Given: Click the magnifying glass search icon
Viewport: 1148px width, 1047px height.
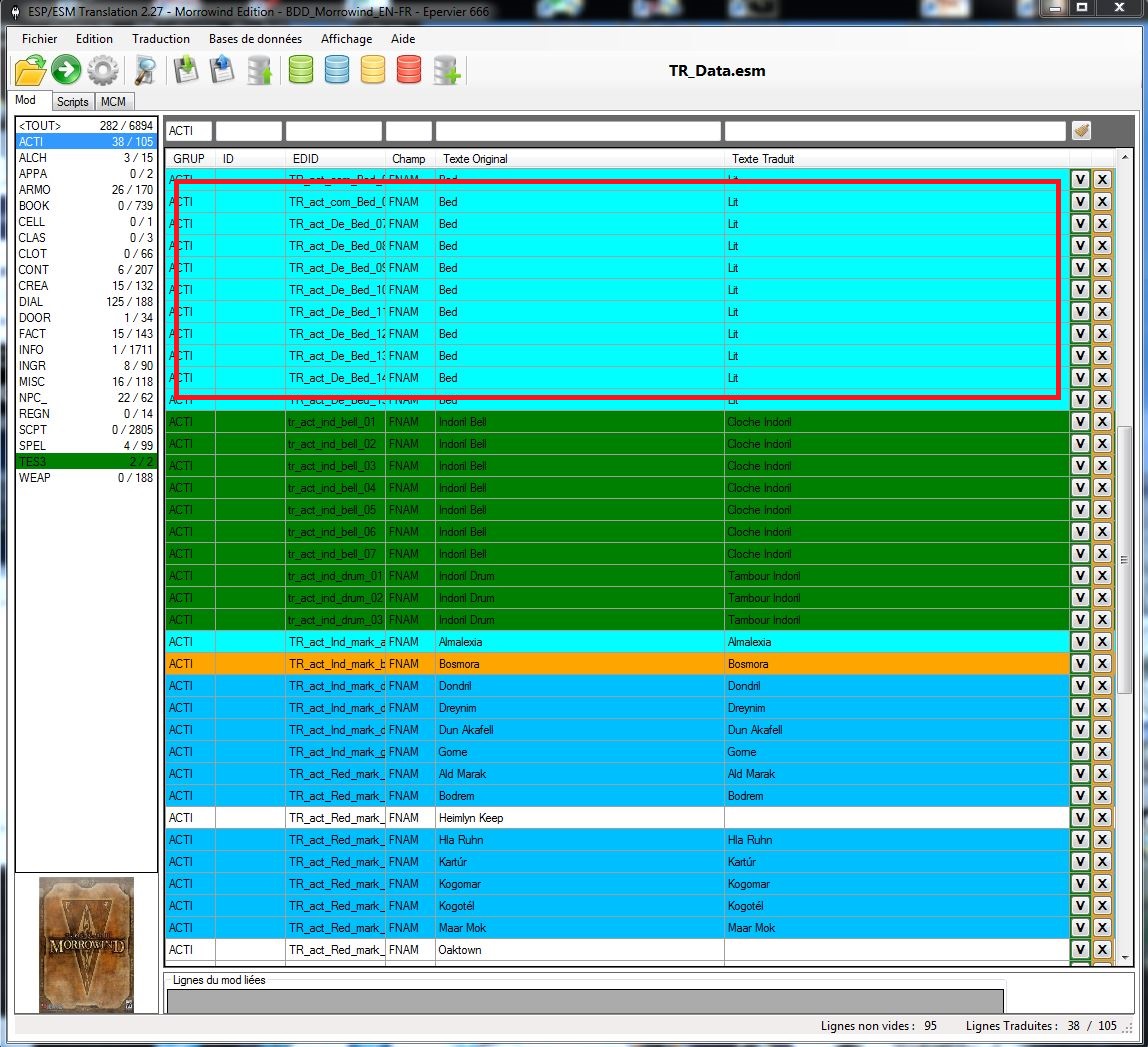Looking at the screenshot, I should (x=146, y=71).
